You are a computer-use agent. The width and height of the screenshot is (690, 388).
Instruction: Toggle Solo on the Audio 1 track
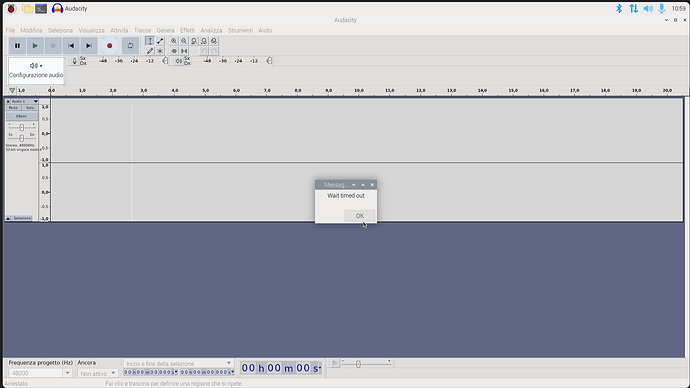pos(30,108)
